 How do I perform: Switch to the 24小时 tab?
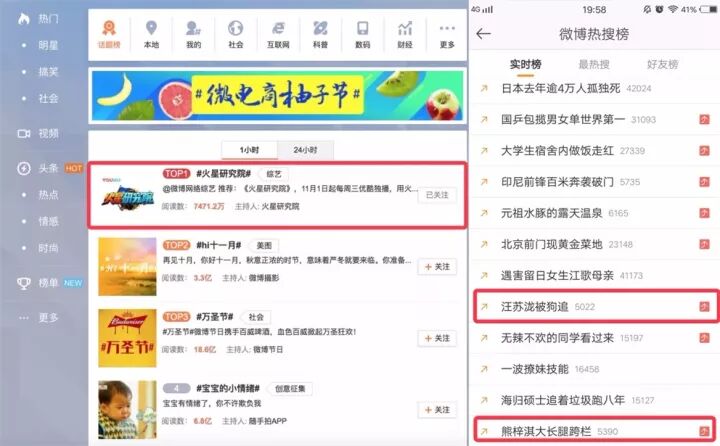point(305,150)
